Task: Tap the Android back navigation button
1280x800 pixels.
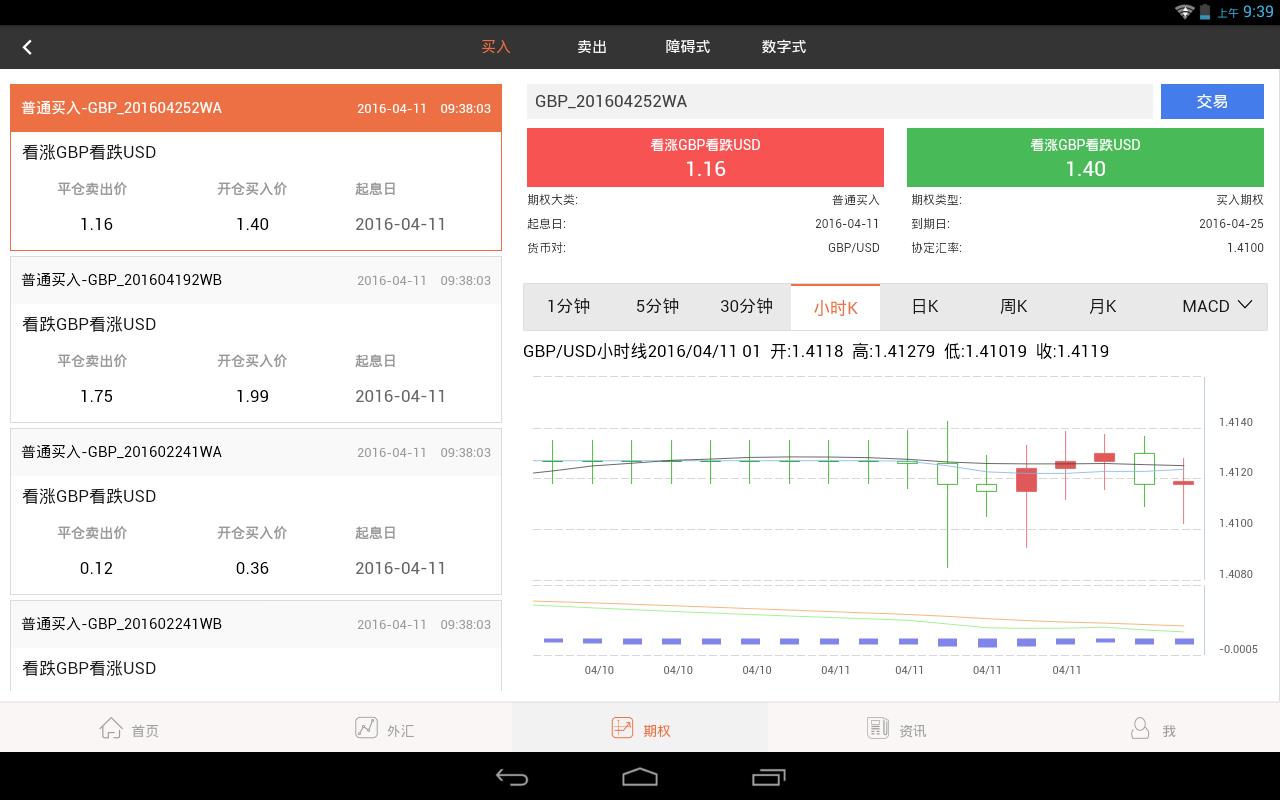Action: [512, 777]
